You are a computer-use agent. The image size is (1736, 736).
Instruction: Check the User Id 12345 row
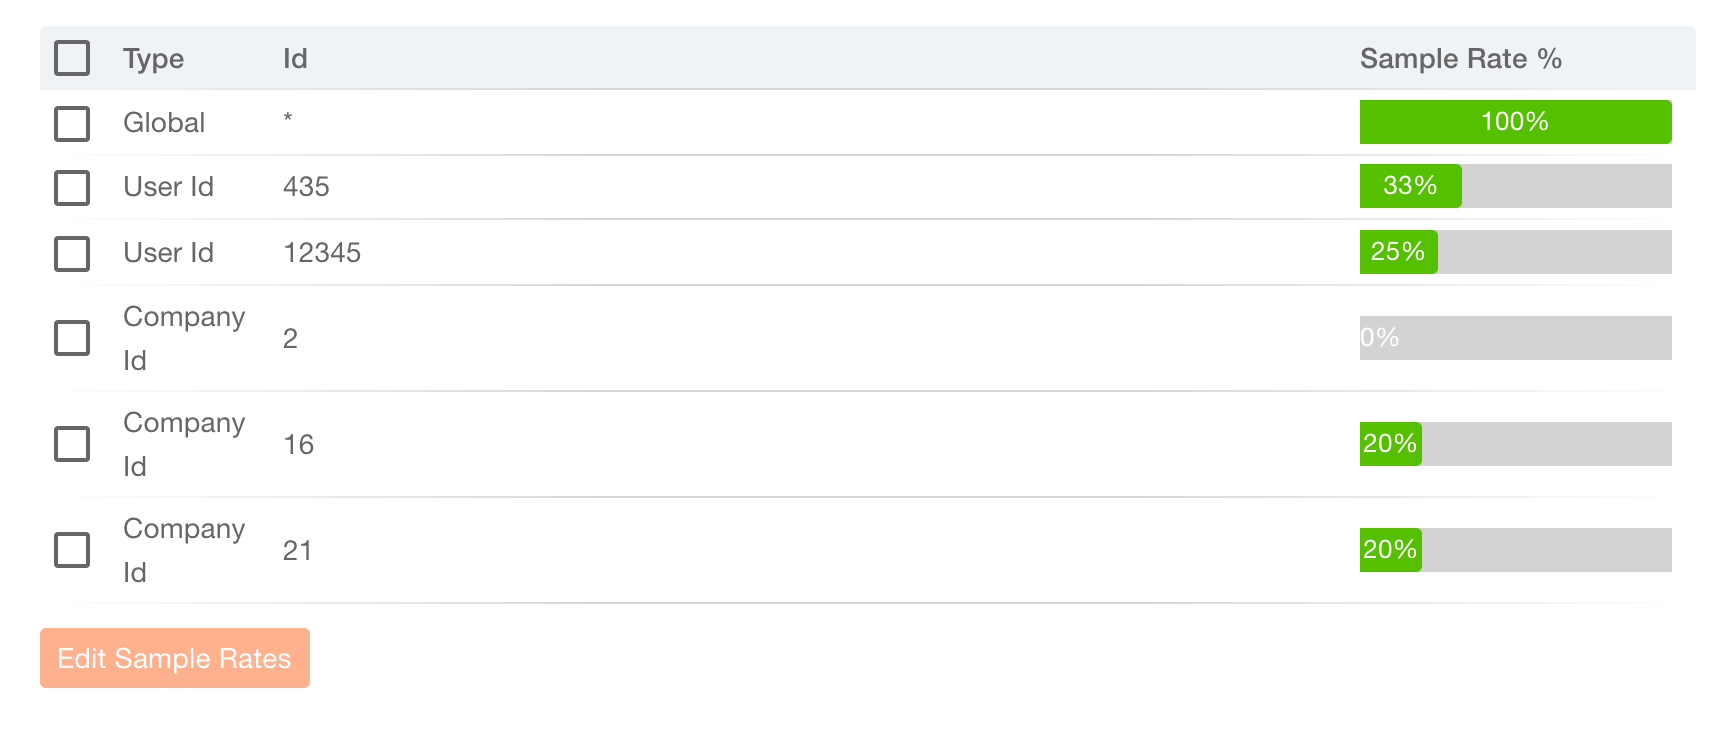(x=72, y=253)
